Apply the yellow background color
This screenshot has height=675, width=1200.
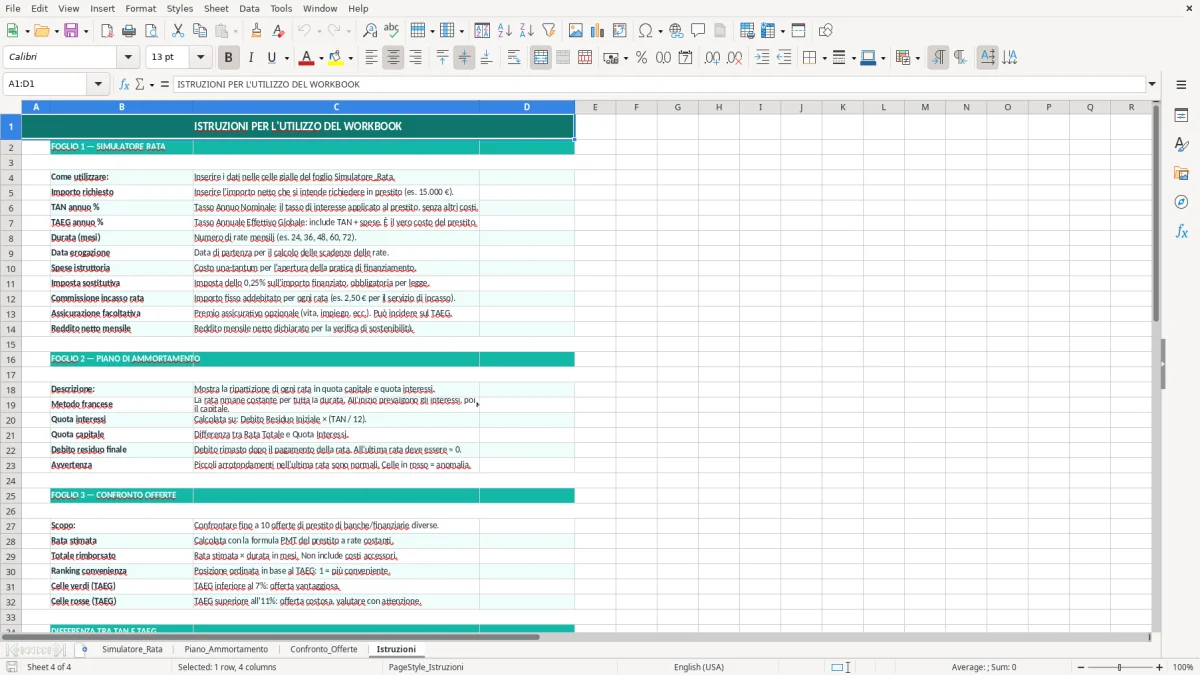[x=336, y=58]
